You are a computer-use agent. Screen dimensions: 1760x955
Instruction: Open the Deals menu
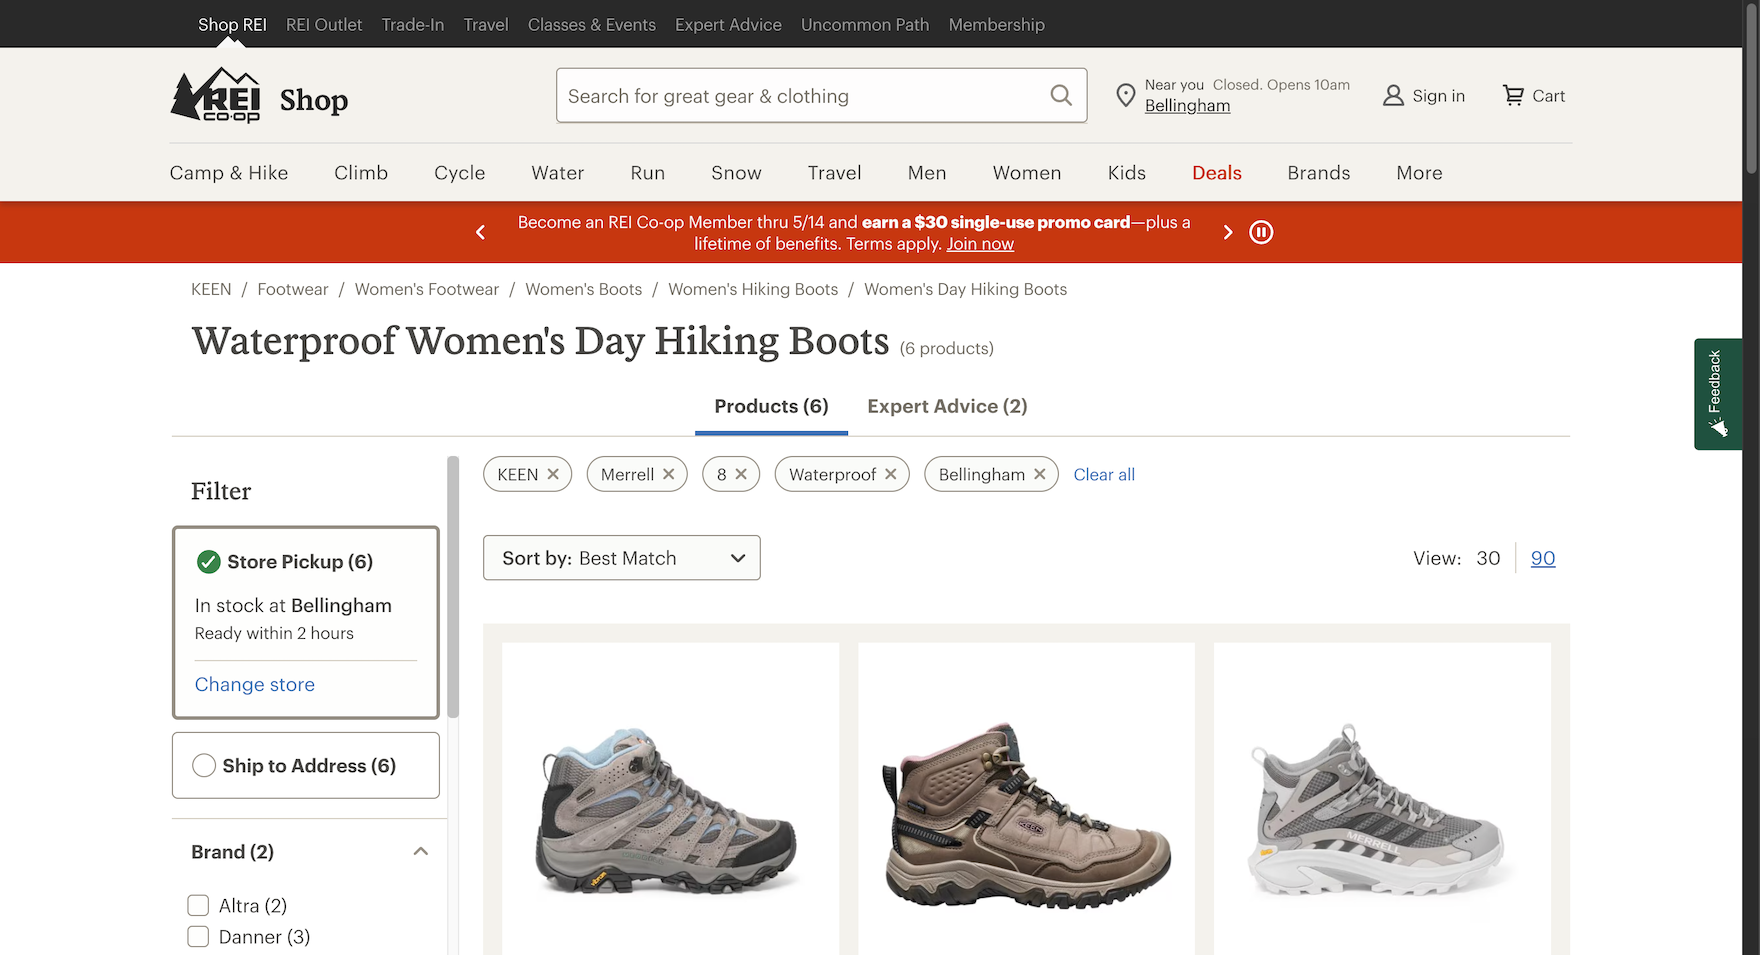click(x=1217, y=173)
